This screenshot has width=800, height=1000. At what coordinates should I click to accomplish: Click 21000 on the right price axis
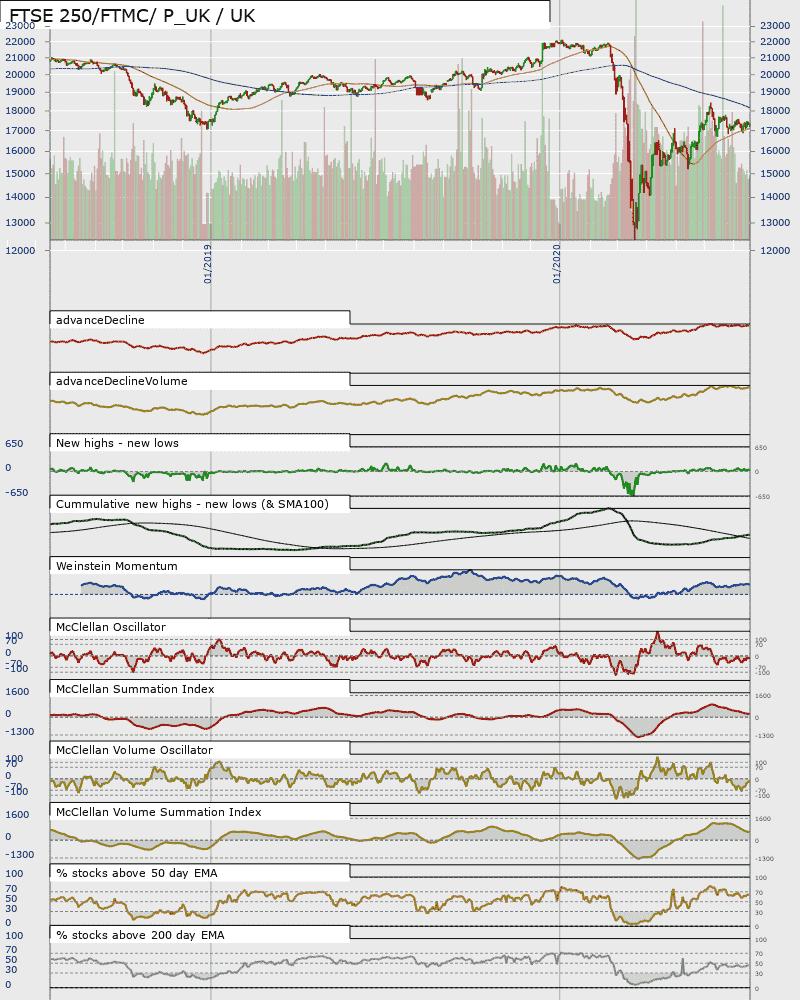point(775,58)
